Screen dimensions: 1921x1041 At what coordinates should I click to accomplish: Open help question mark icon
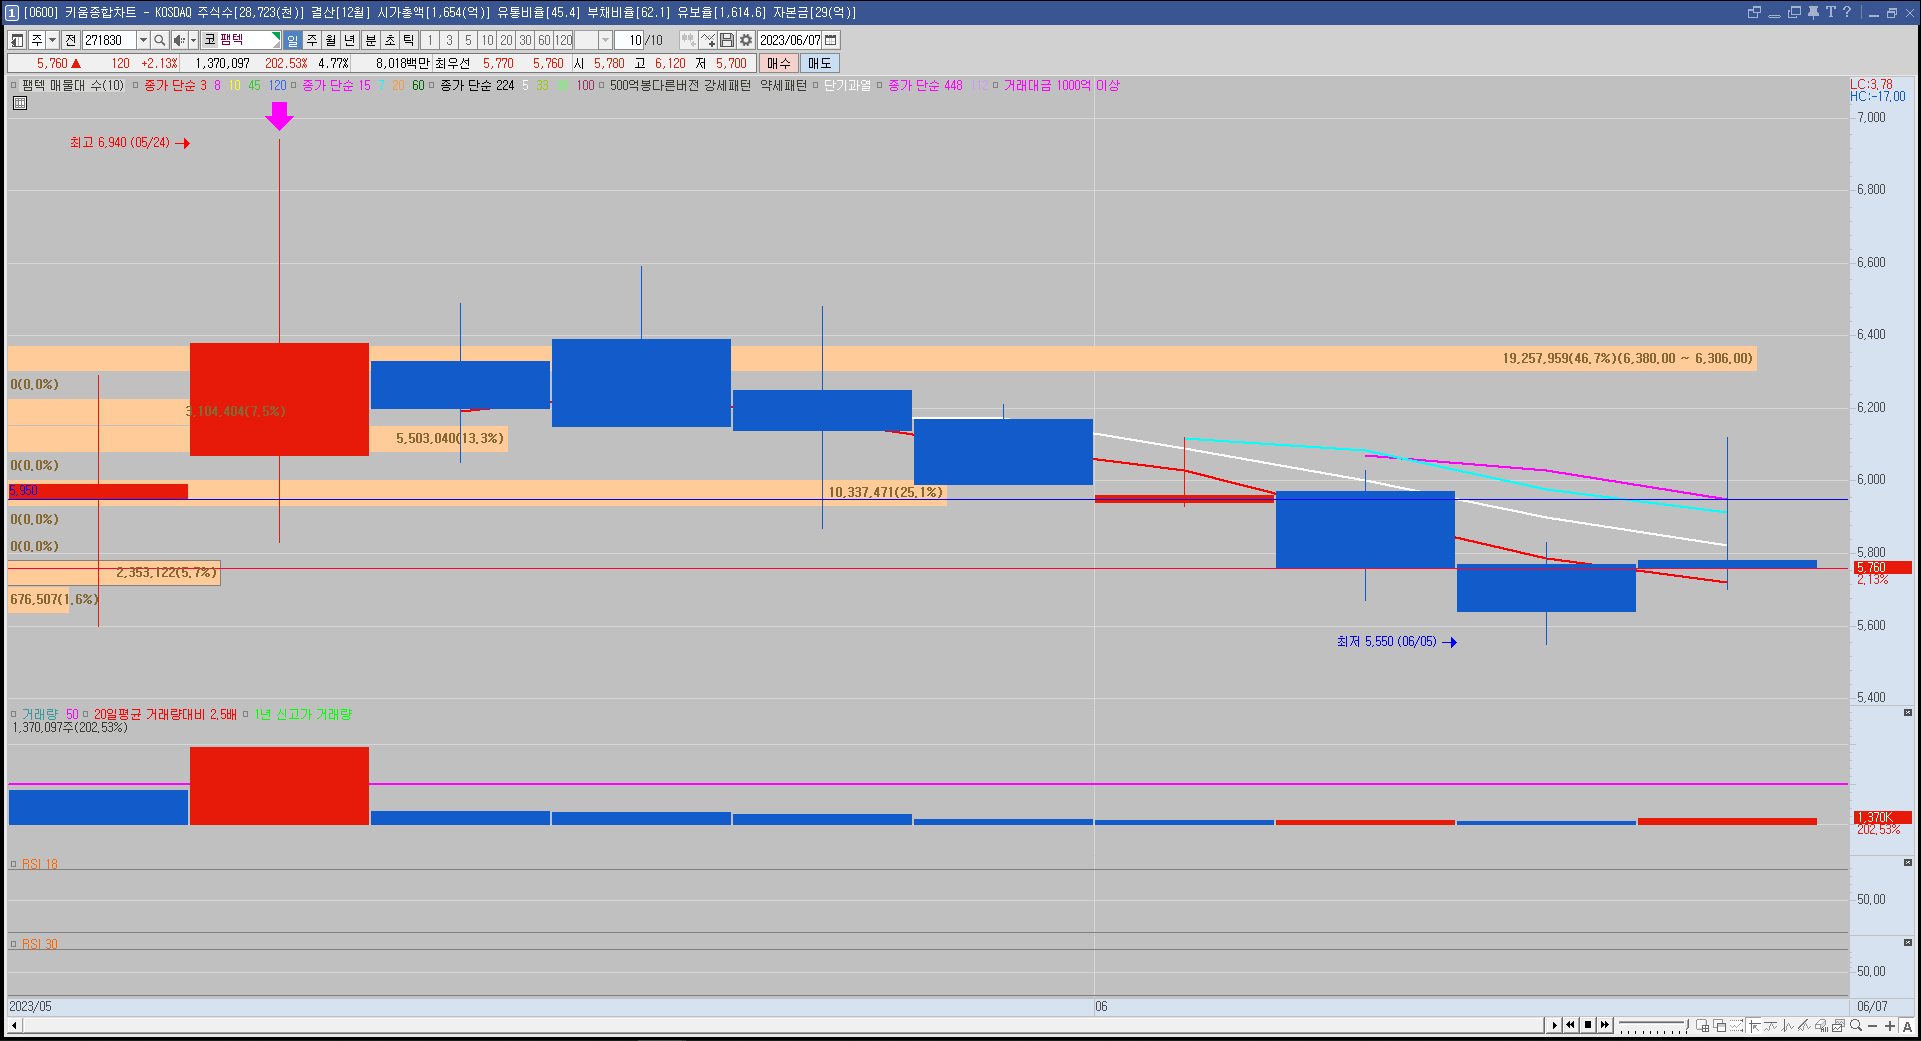point(1847,12)
